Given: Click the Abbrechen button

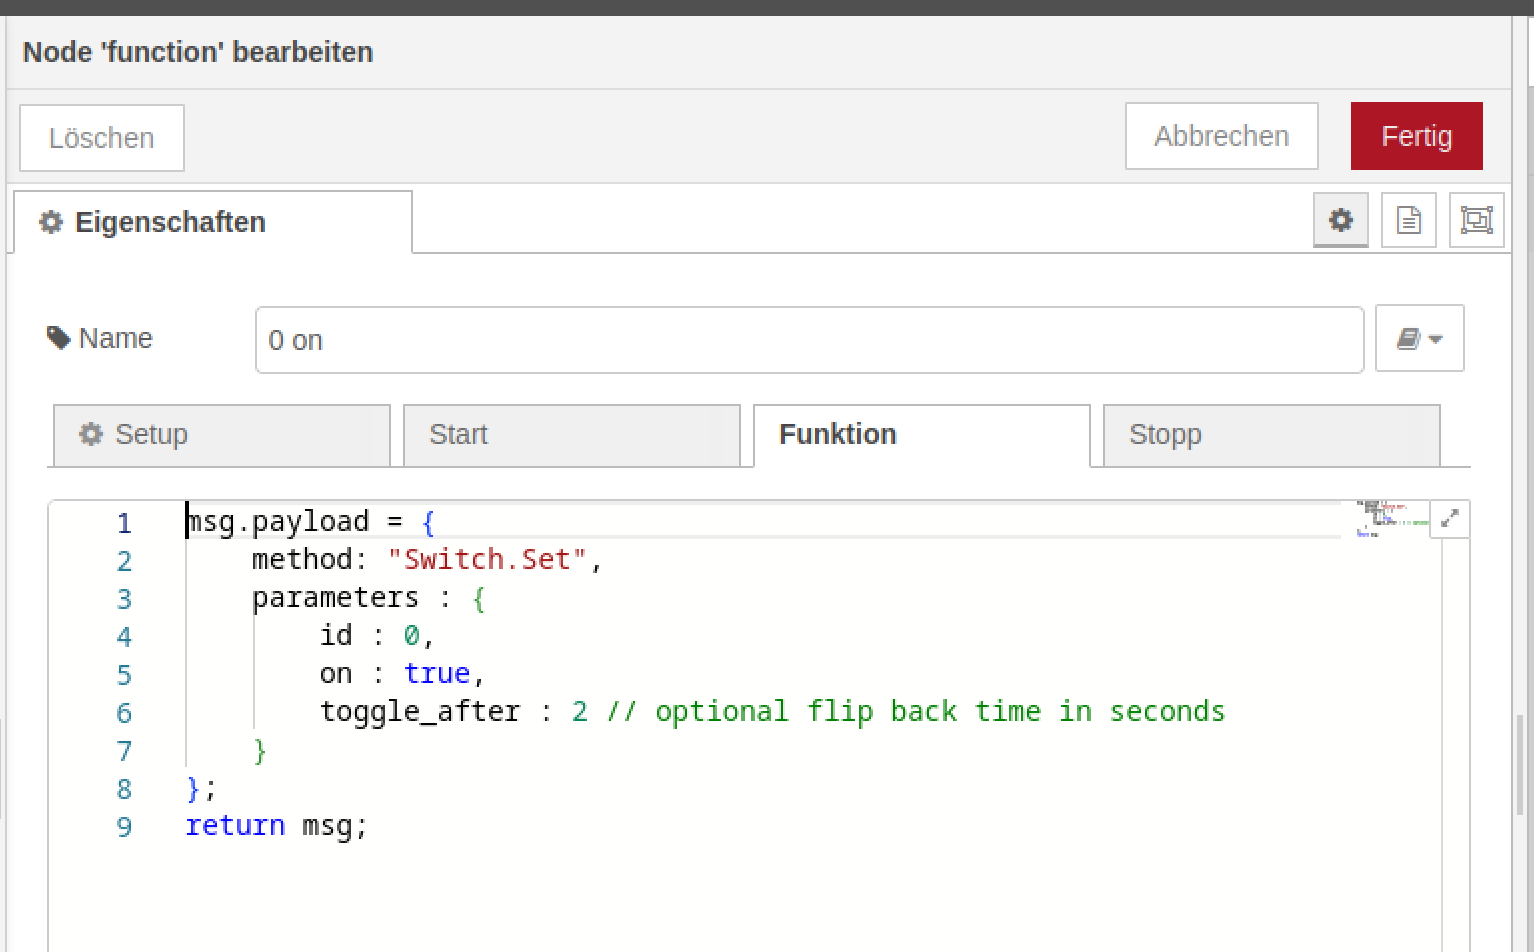Looking at the screenshot, I should tap(1221, 136).
